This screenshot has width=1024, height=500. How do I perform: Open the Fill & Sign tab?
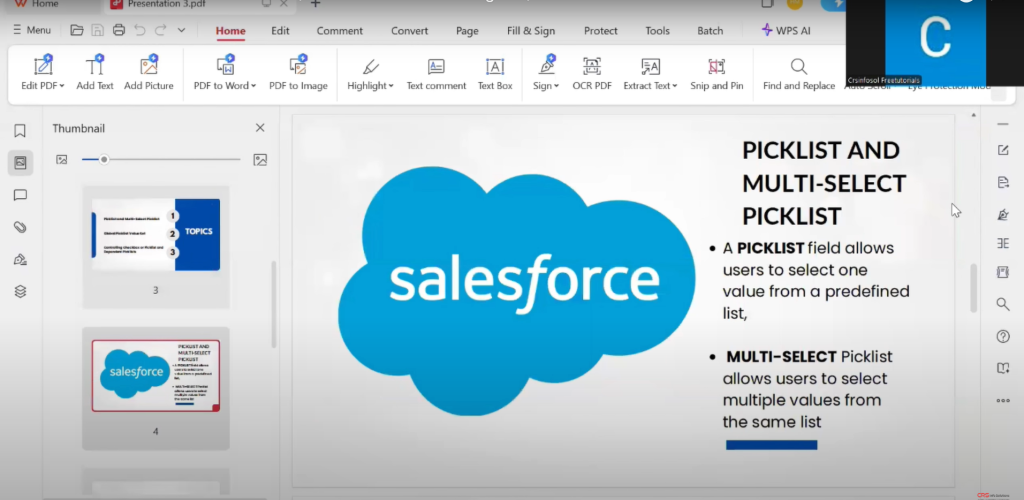point(530,31)
